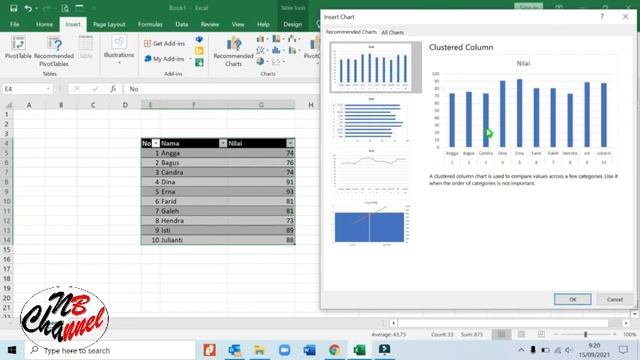
Task: Click the horizontal scrollbar right arrow
Action: 626,323
